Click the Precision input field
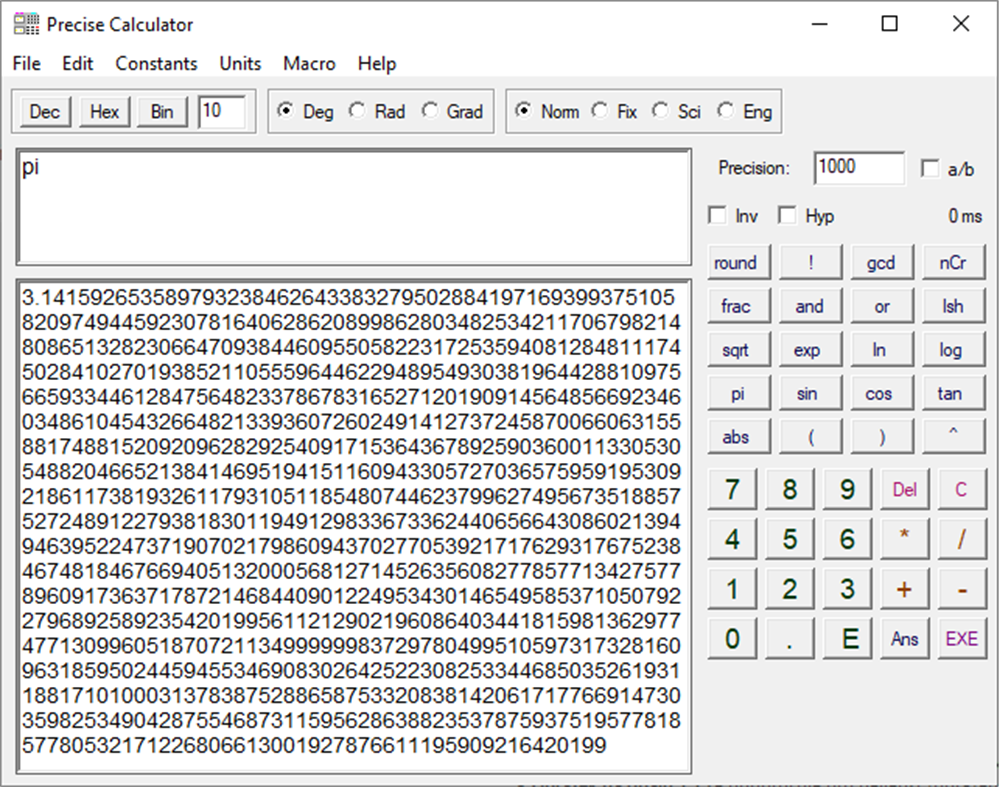The image size is (999, 787). pyautogui.click(x=857, y=167)
